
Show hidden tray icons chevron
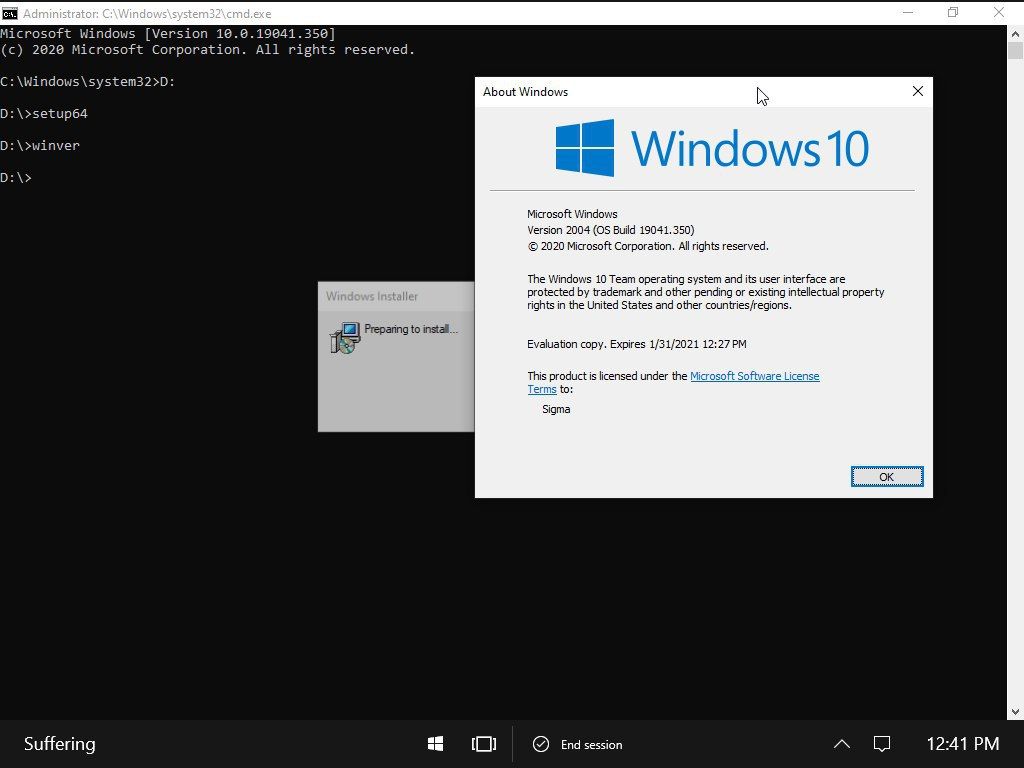click(x=842, y=744)
